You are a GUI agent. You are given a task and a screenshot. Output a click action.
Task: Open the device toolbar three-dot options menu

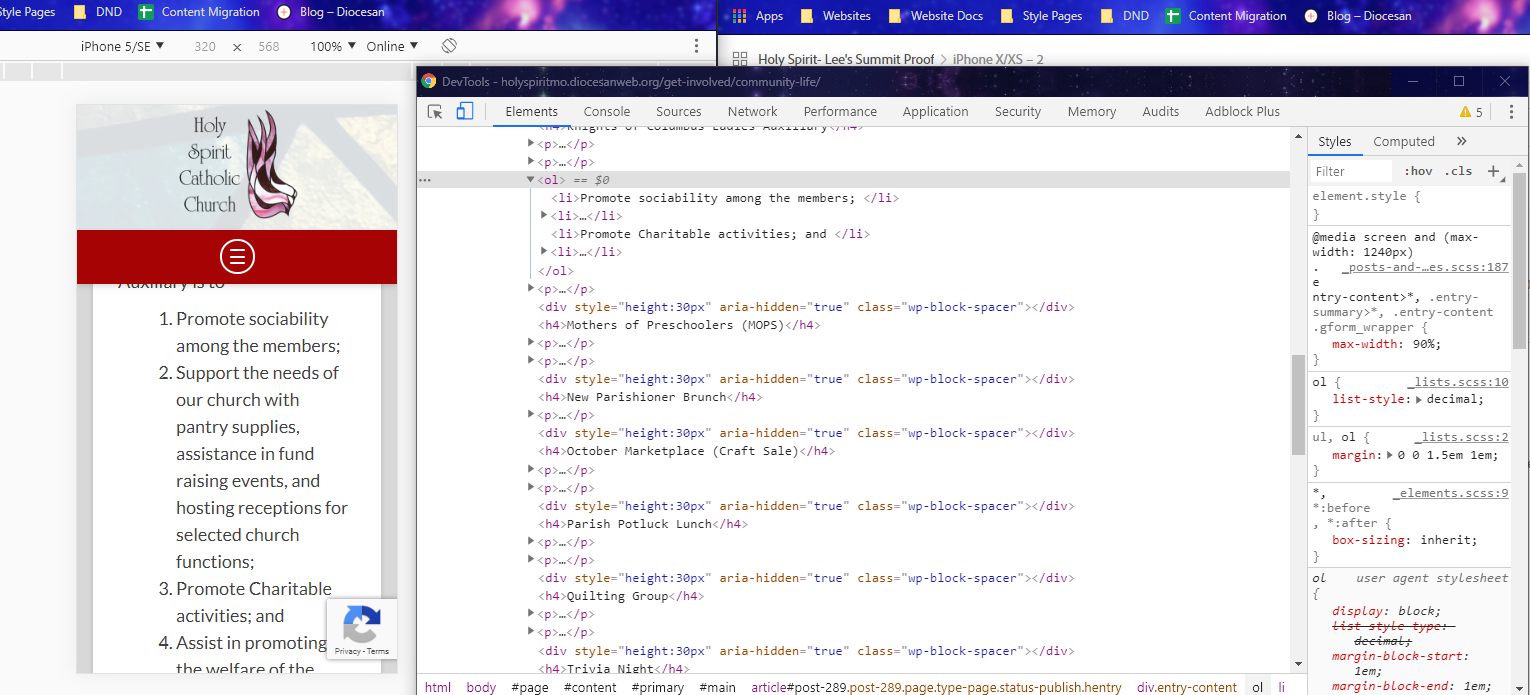point(697,46)
